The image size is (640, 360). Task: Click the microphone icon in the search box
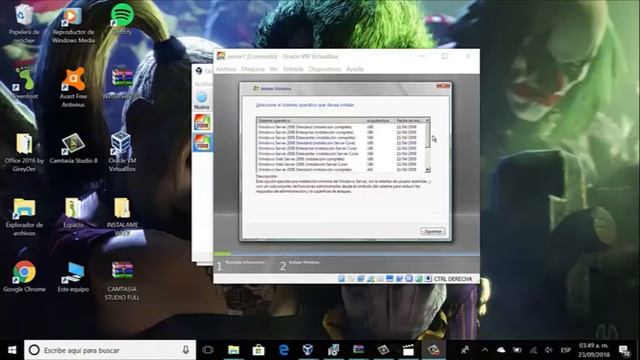coord(186,350)
